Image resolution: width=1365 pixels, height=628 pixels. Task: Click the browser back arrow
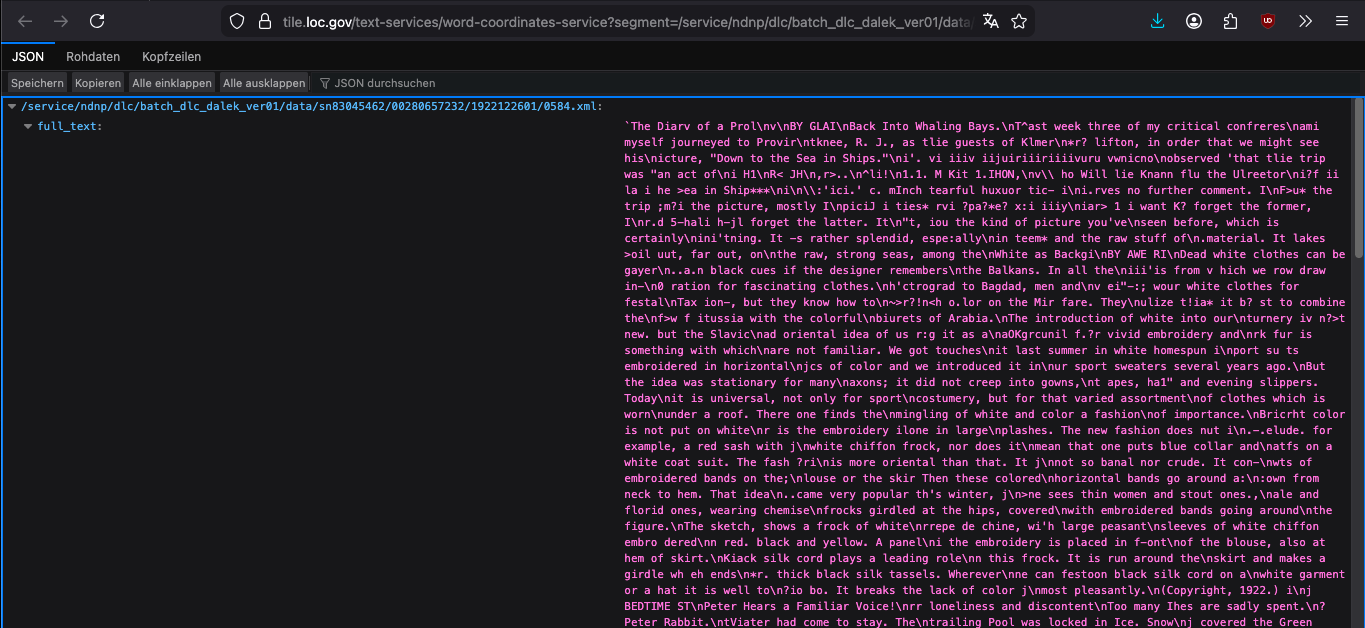coord(26,21)
